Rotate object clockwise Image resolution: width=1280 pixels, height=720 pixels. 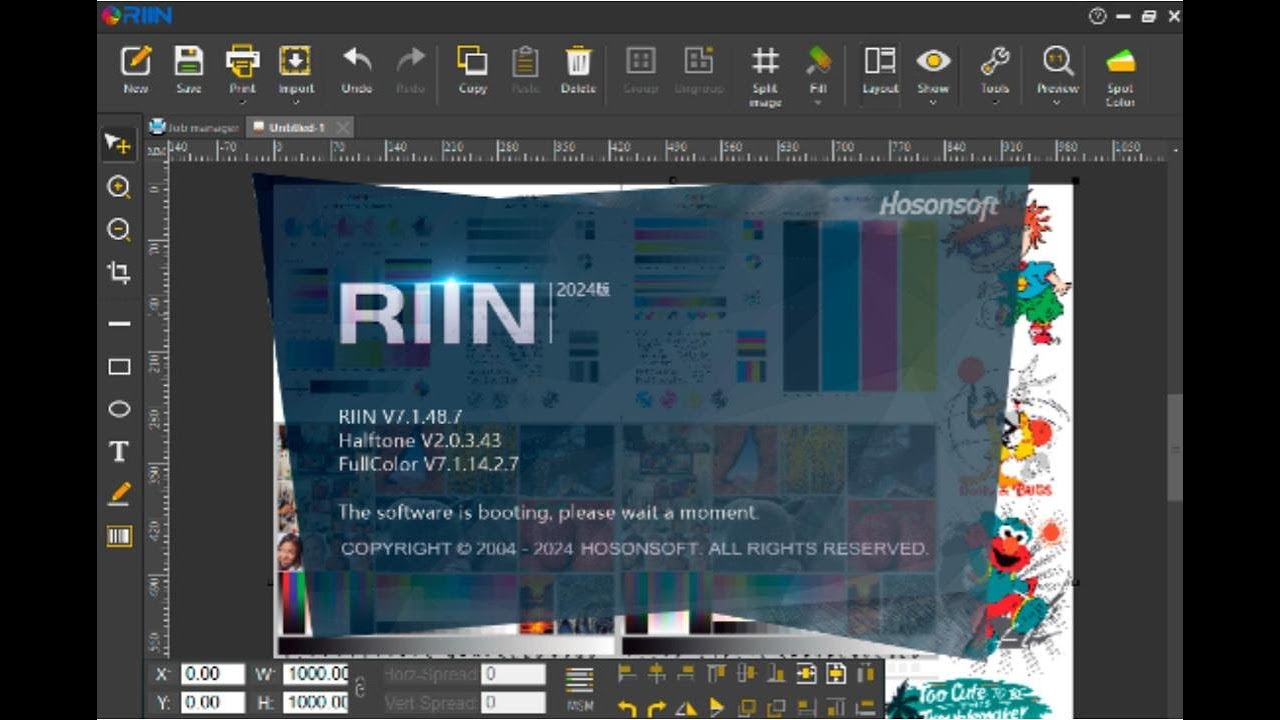657,708
